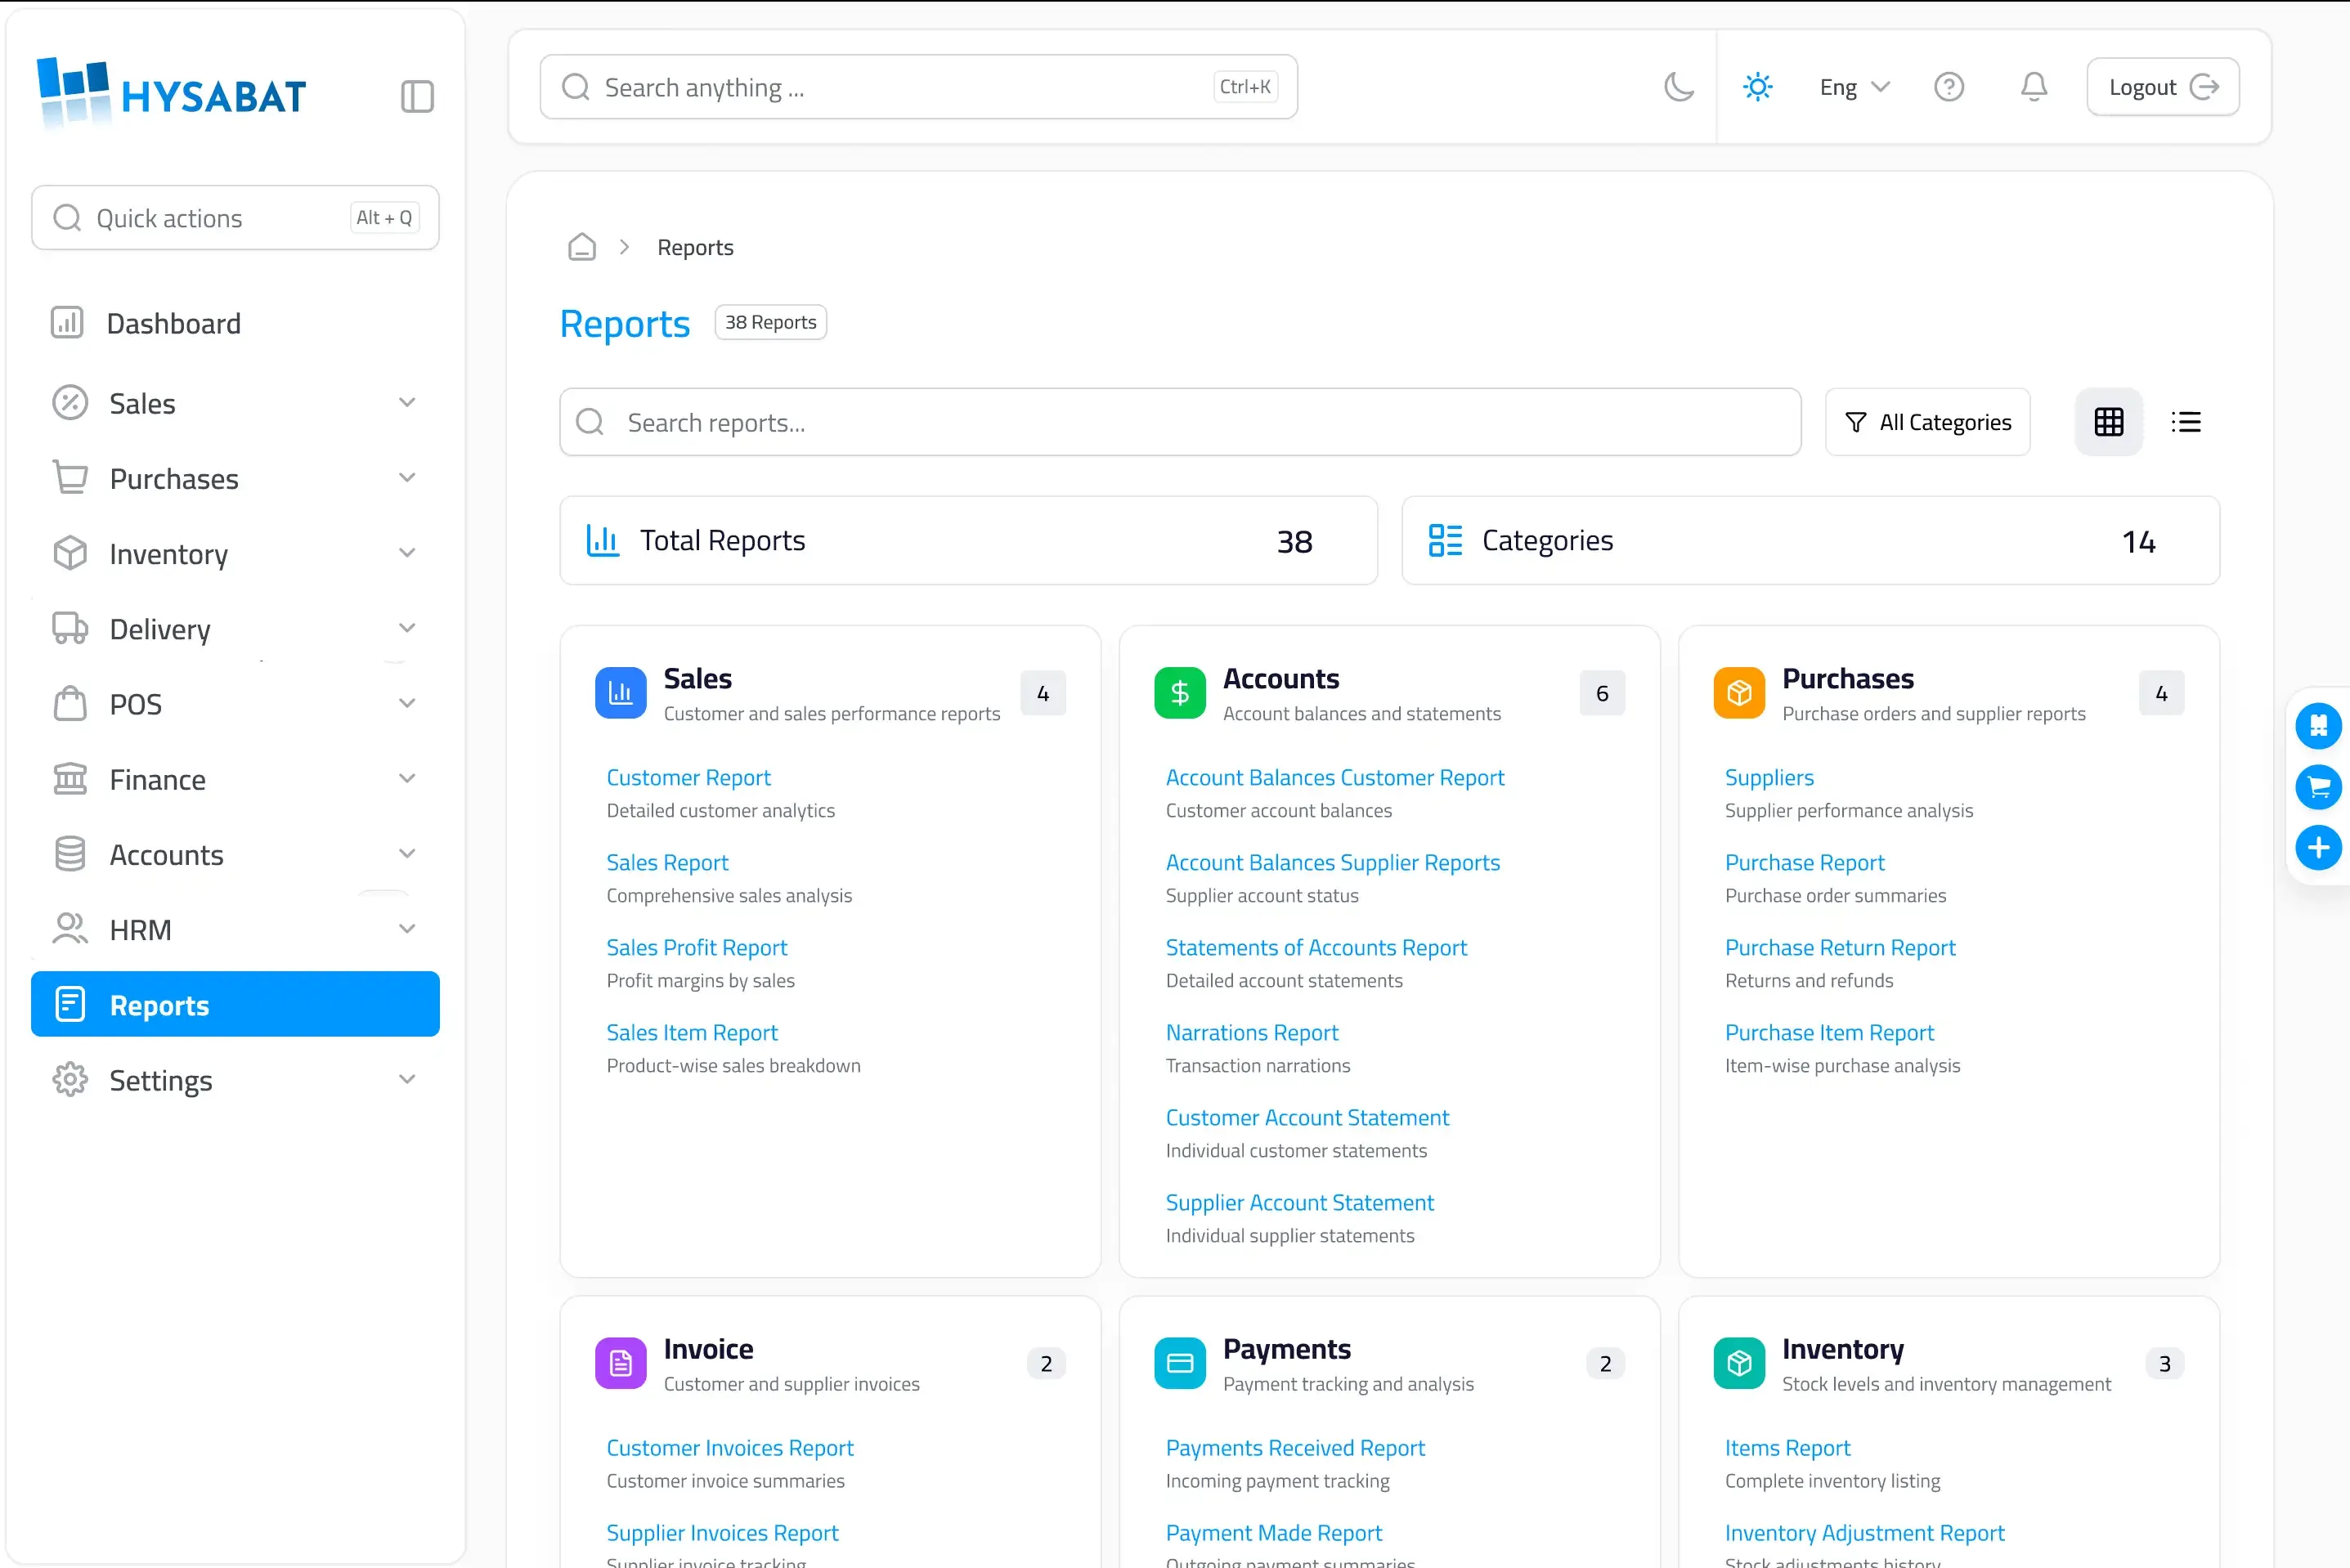Select the Reports sidebar item

coord(235,1005)
